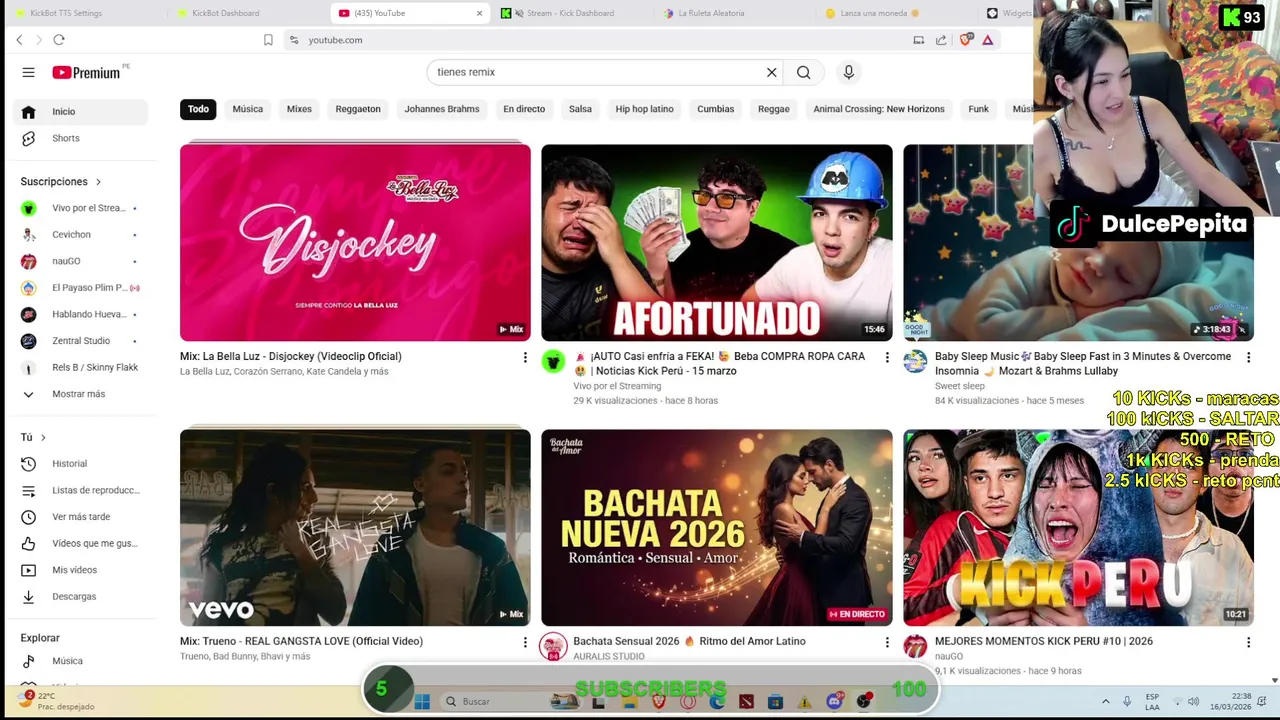
Task: Select the Reggaeton filter chip
Action: 358,109
